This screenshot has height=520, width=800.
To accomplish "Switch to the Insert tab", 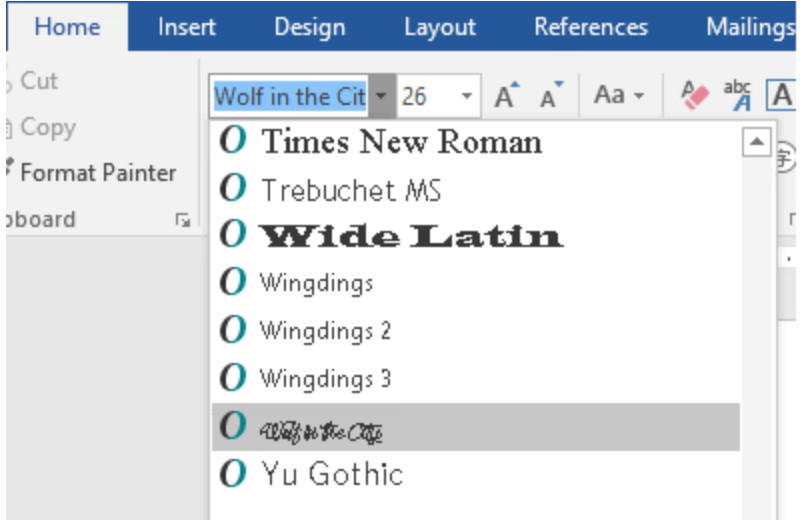I will tap(187, 27).
